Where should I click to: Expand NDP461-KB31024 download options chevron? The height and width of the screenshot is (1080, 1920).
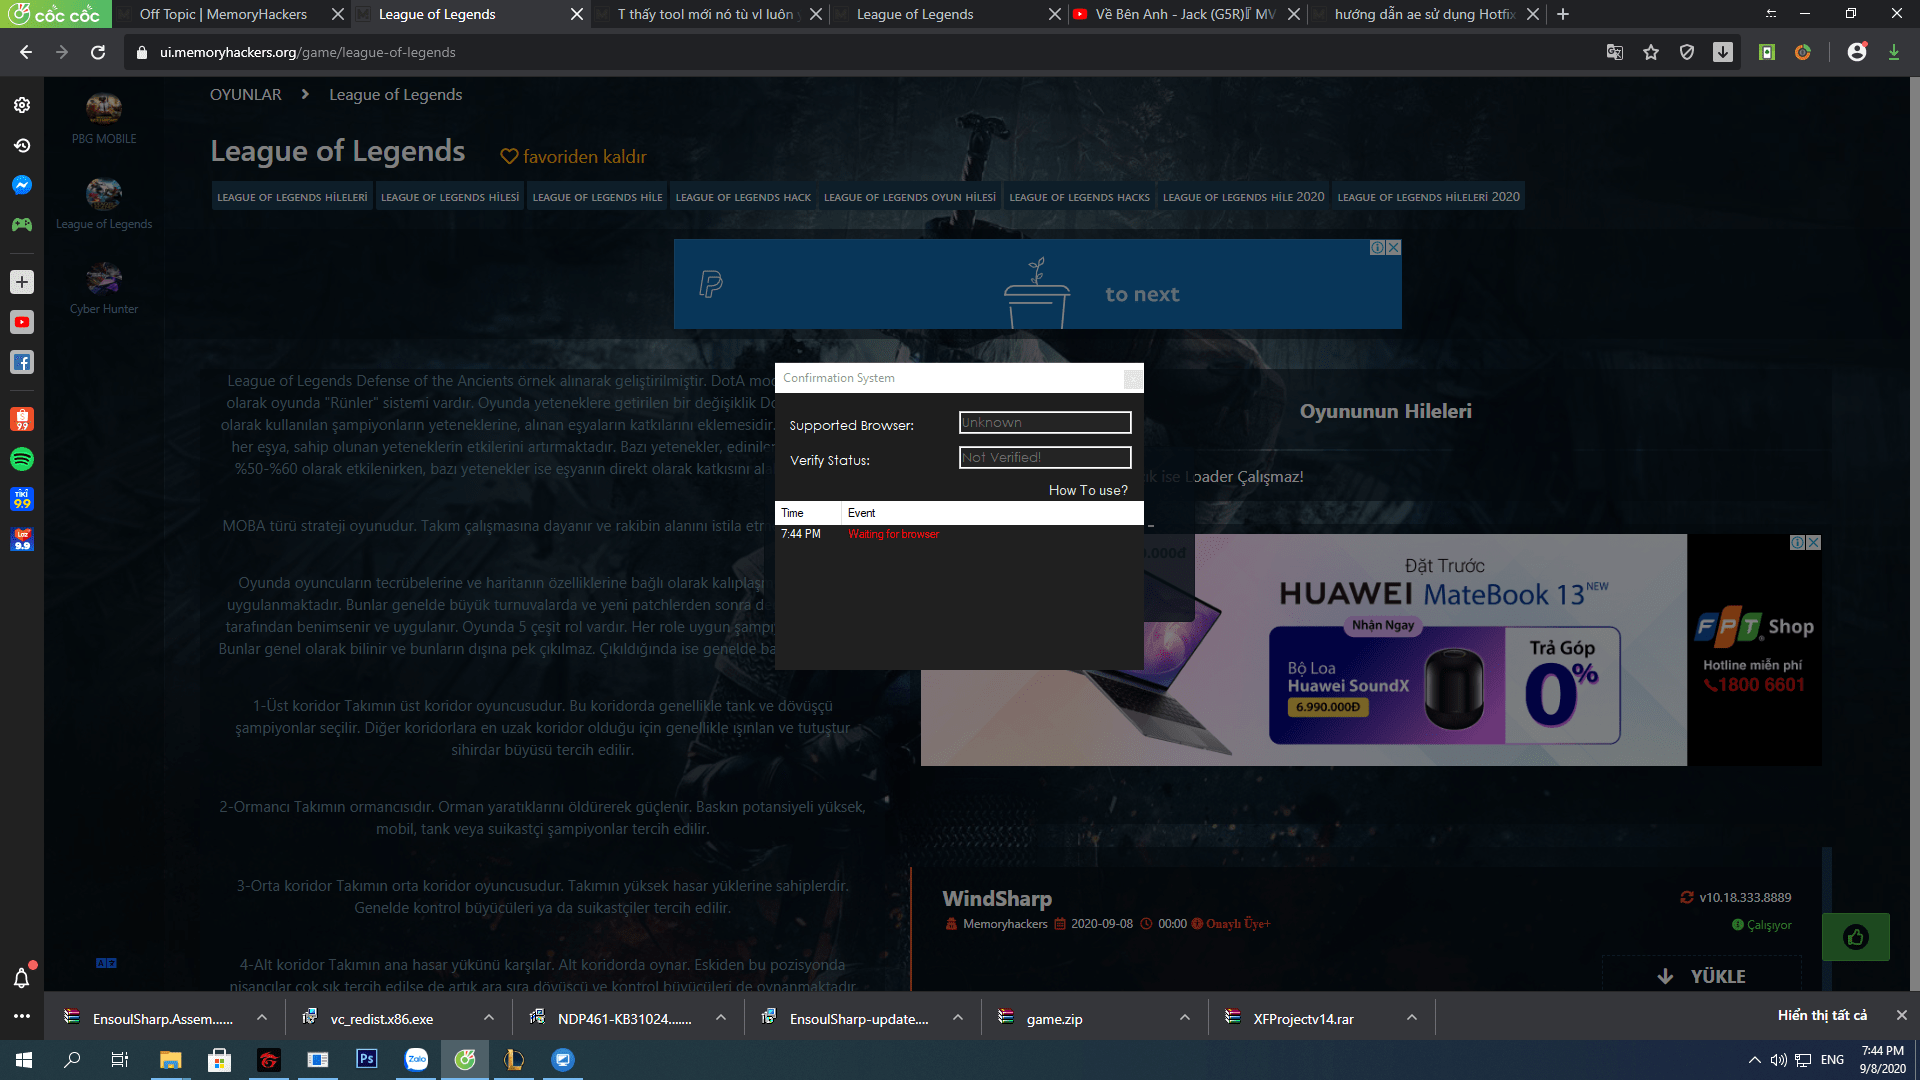point(720,1018)
